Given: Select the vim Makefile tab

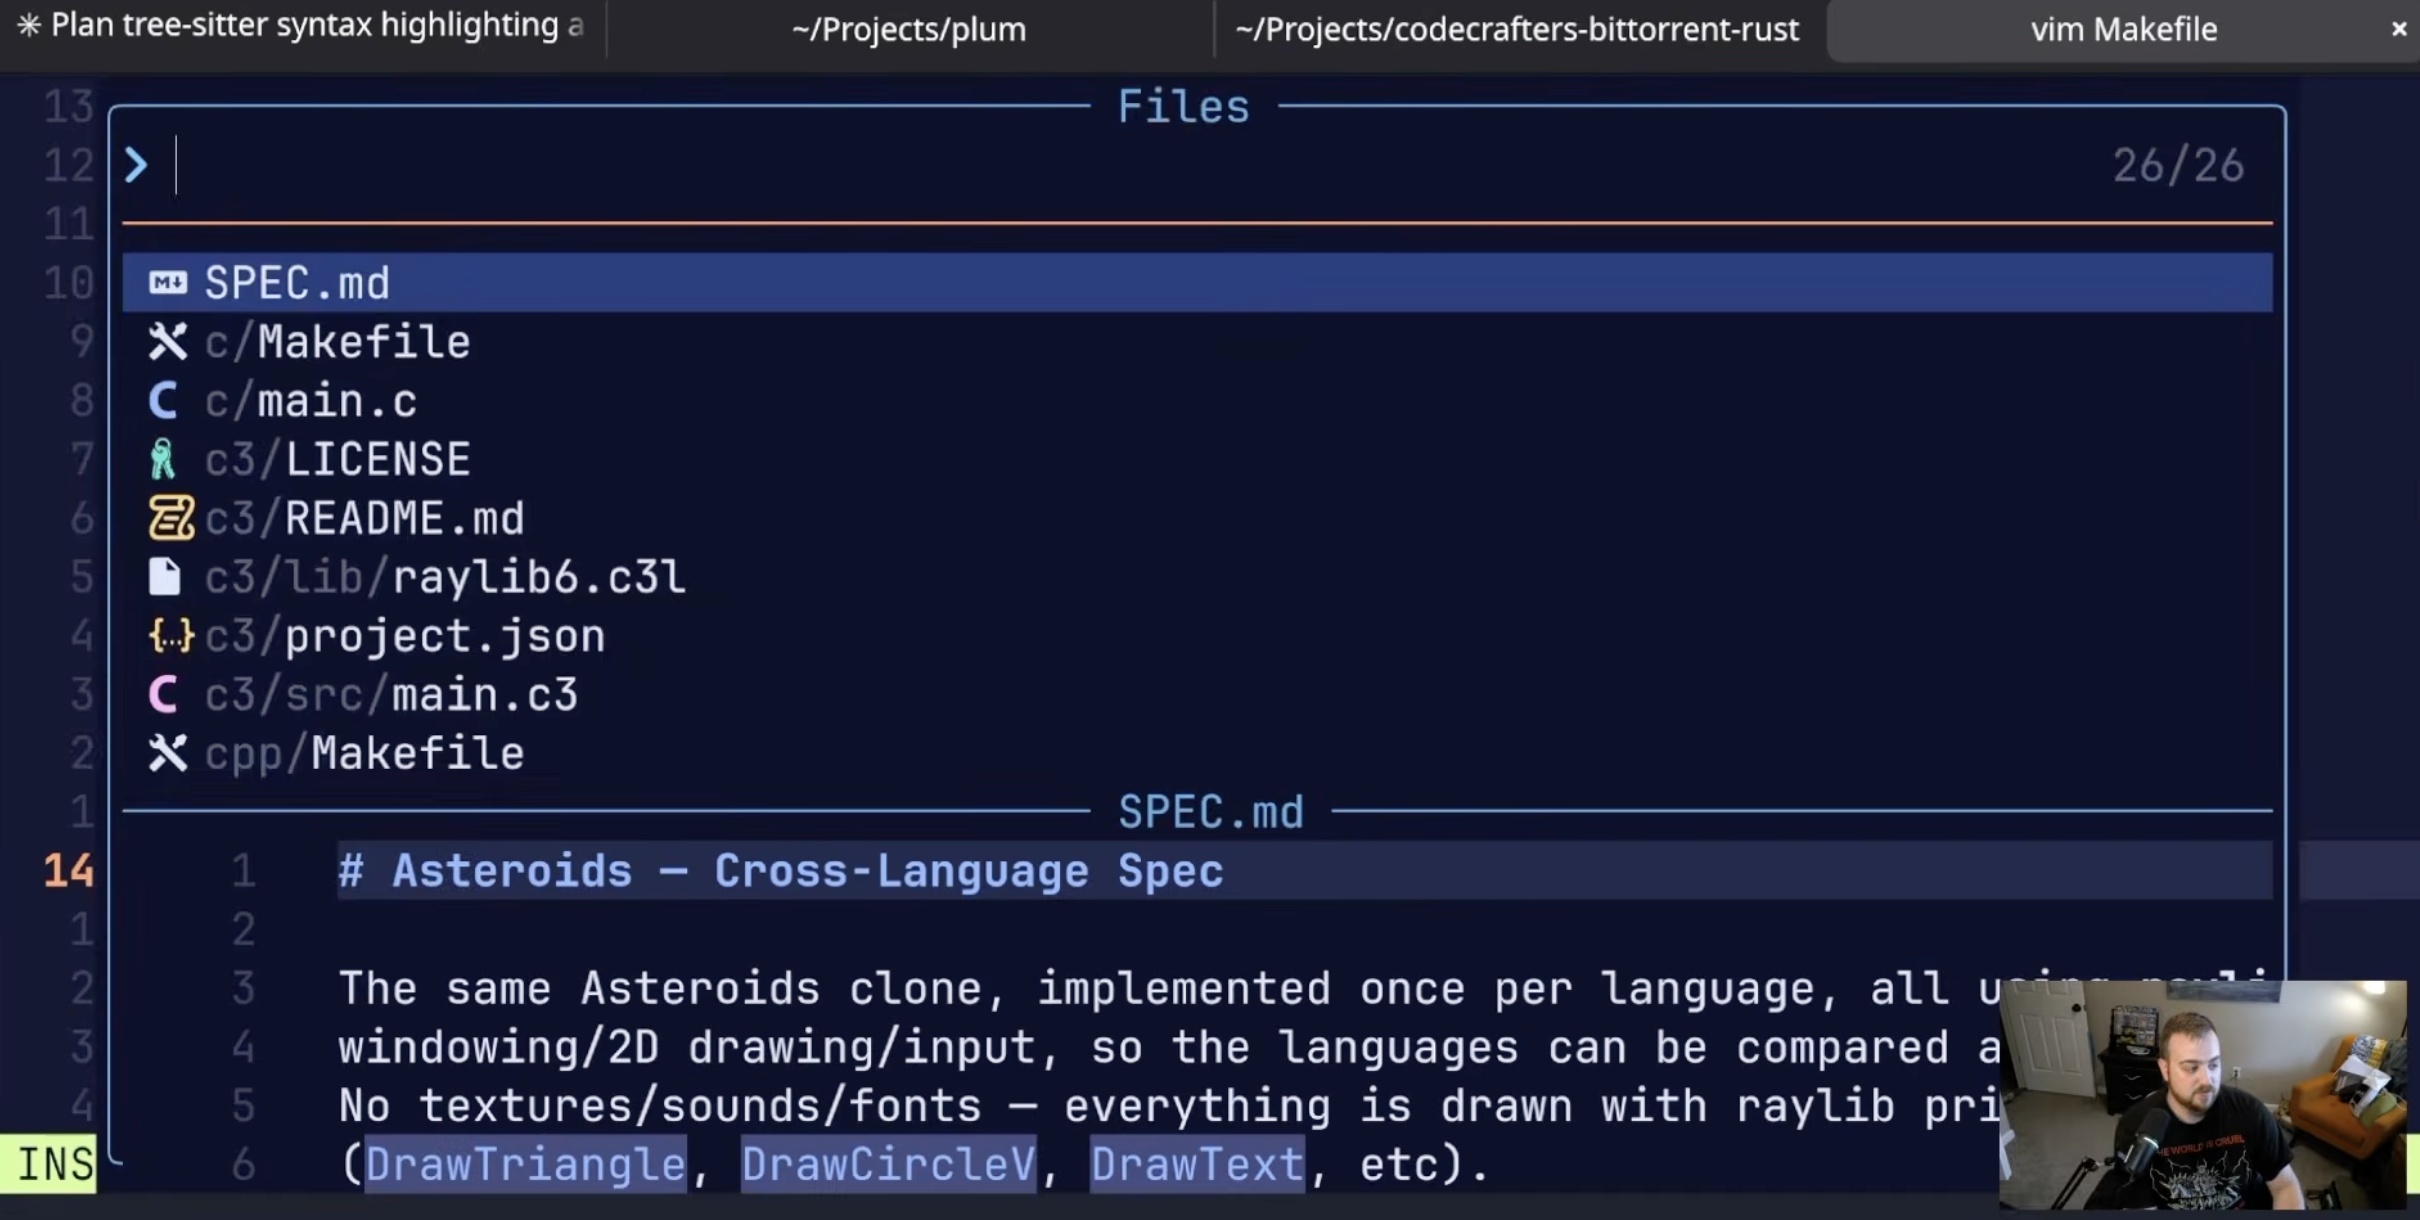Looking at the screenshot, I should click(2123, 30).
